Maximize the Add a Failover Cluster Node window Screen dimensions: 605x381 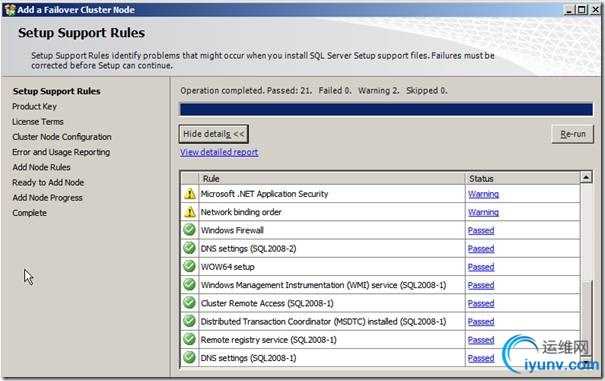tap(581, 10)
